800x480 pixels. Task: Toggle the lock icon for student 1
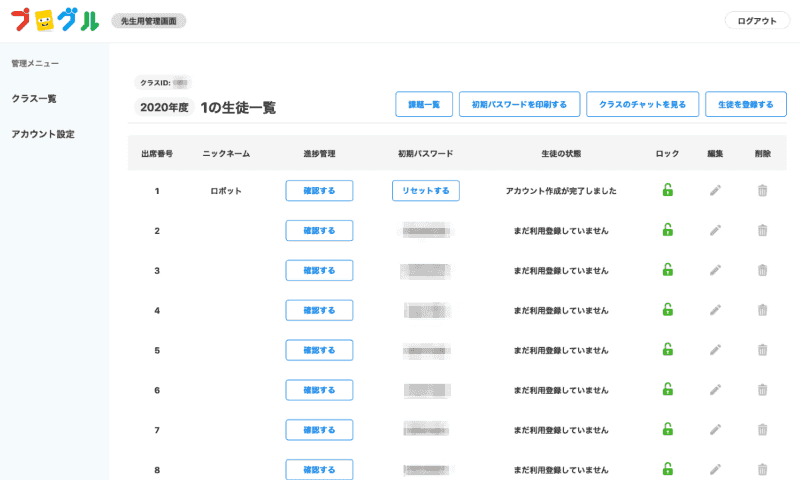point(667,190)
